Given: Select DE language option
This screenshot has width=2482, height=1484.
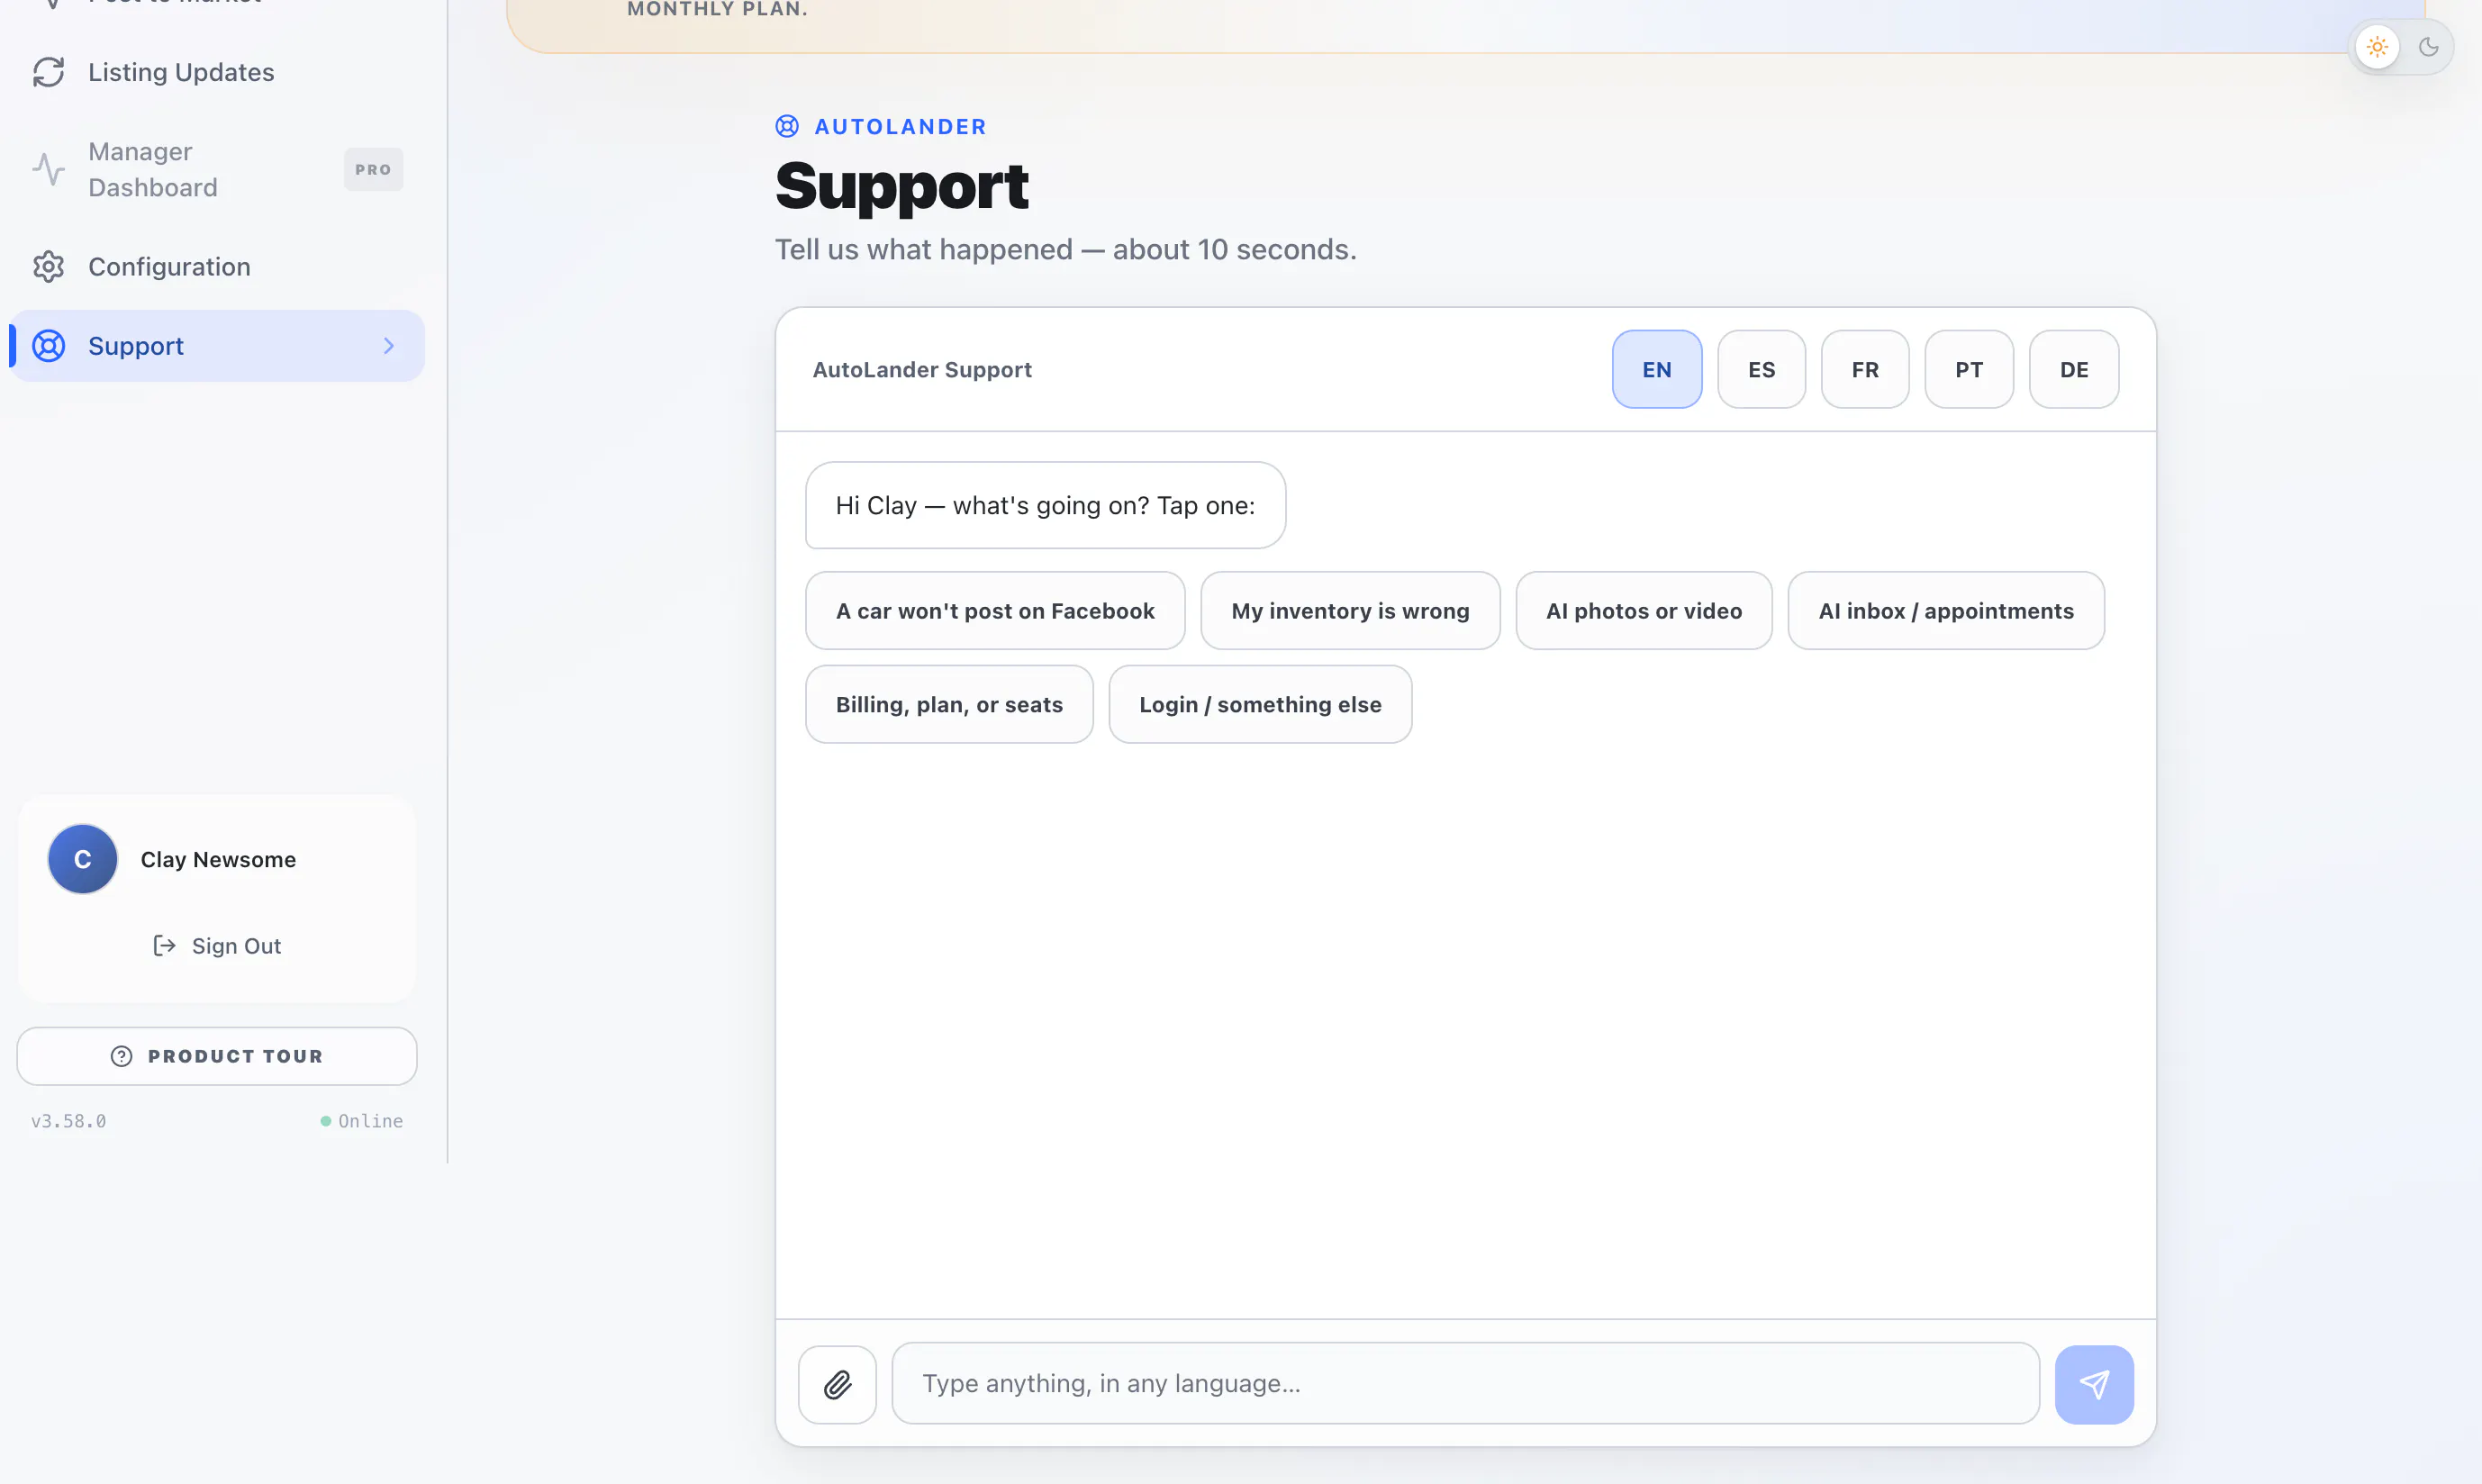Looking at the screenshot, I should pos(2074,369).
